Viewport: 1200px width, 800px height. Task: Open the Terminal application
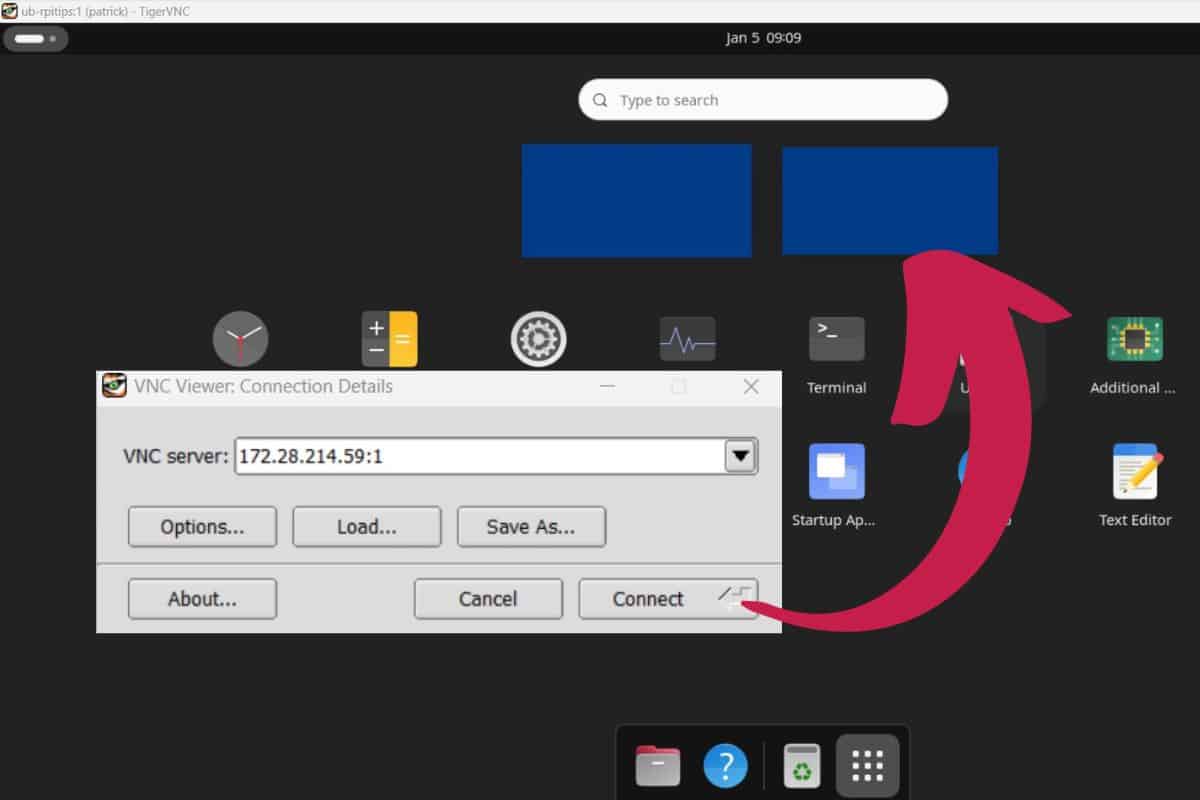pyautogui.click(x=836, y=338)
